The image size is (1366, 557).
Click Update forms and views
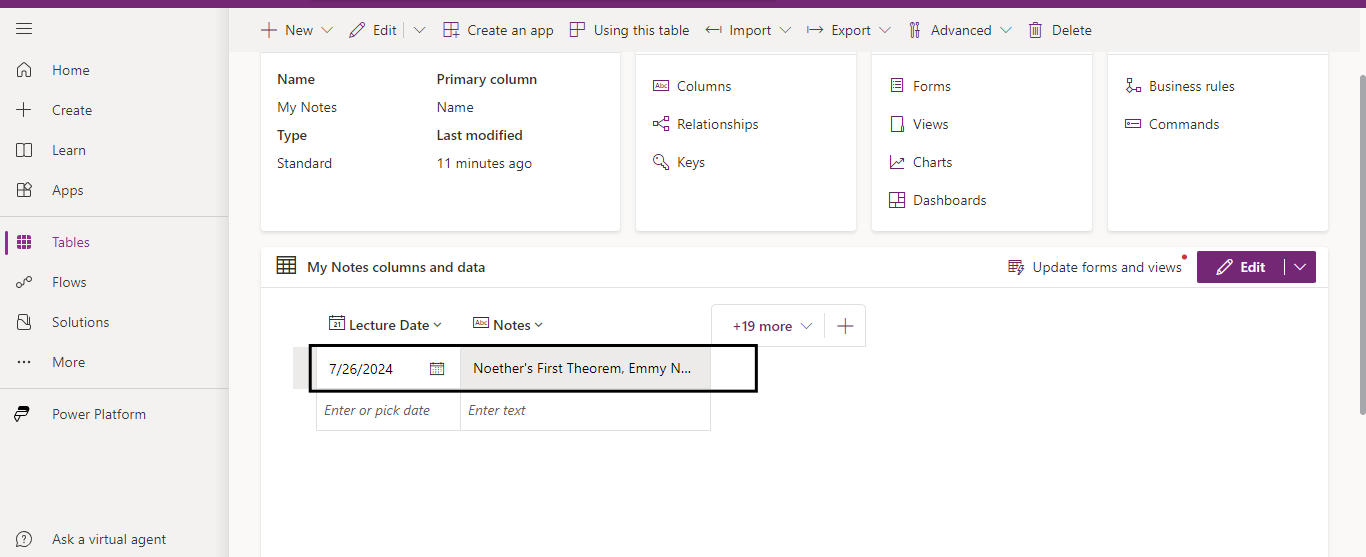[1095, 267]
